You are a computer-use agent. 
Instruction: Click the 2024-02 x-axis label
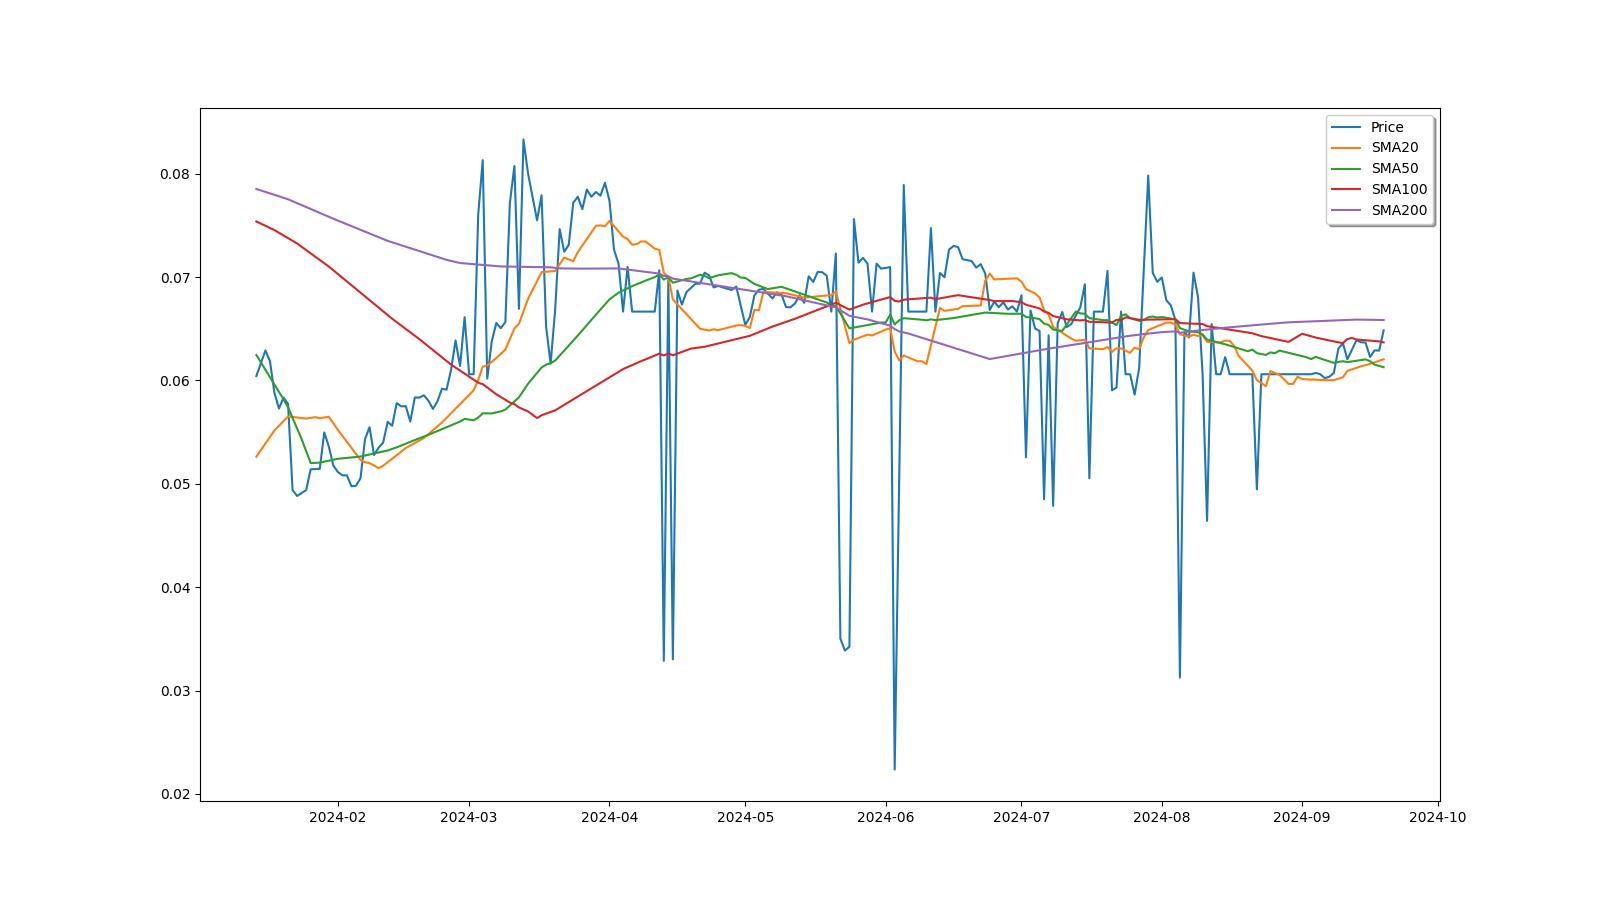(338, 817)
